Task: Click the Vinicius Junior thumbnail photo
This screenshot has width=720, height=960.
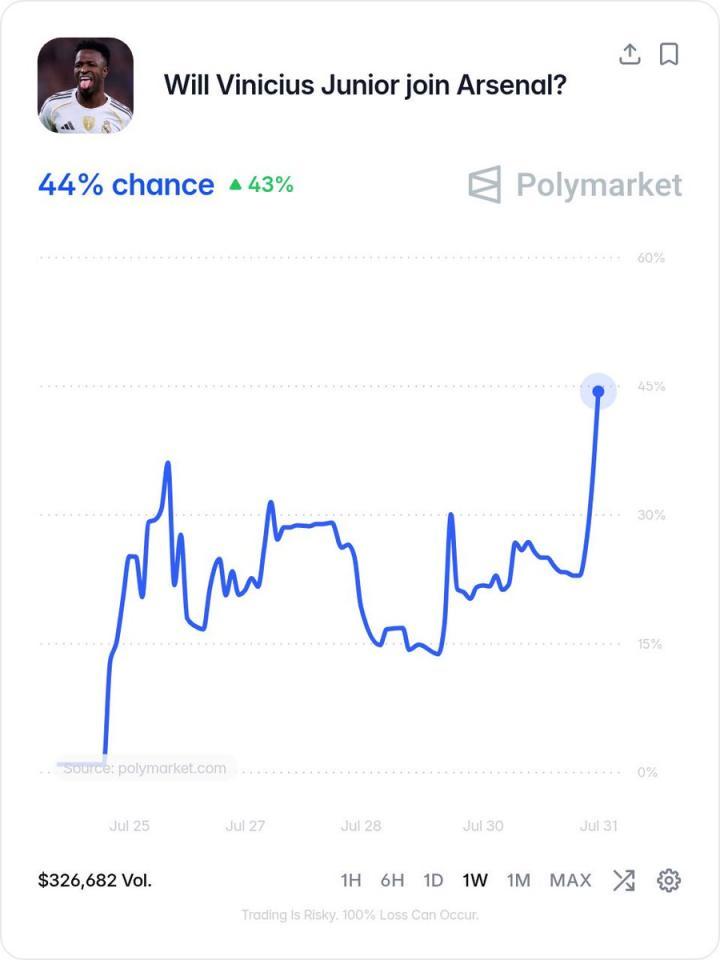Action: coord(85,85)
